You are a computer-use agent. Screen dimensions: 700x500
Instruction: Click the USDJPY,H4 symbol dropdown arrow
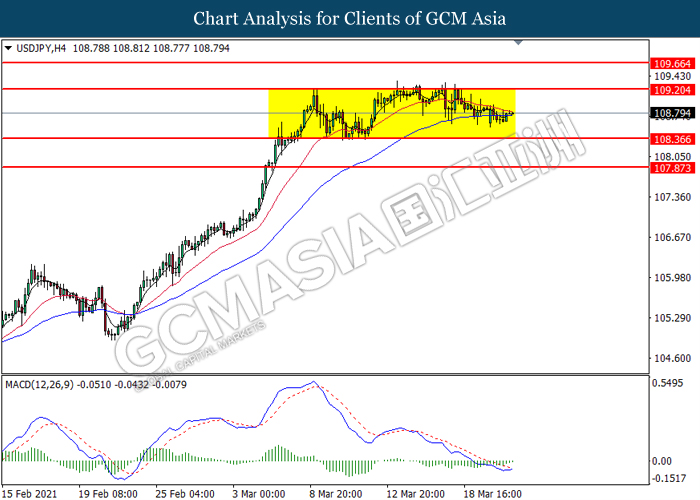(x=8, y=48)
